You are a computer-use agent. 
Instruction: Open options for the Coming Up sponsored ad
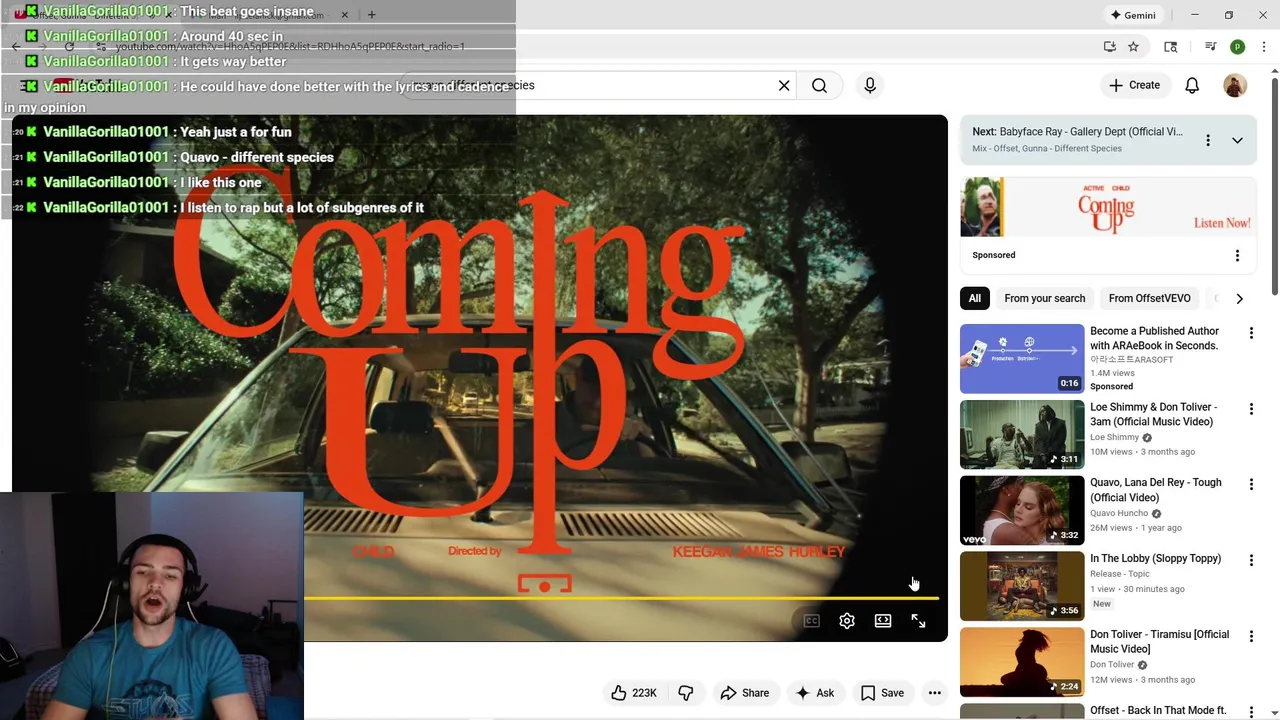(x=1237, y=255)
